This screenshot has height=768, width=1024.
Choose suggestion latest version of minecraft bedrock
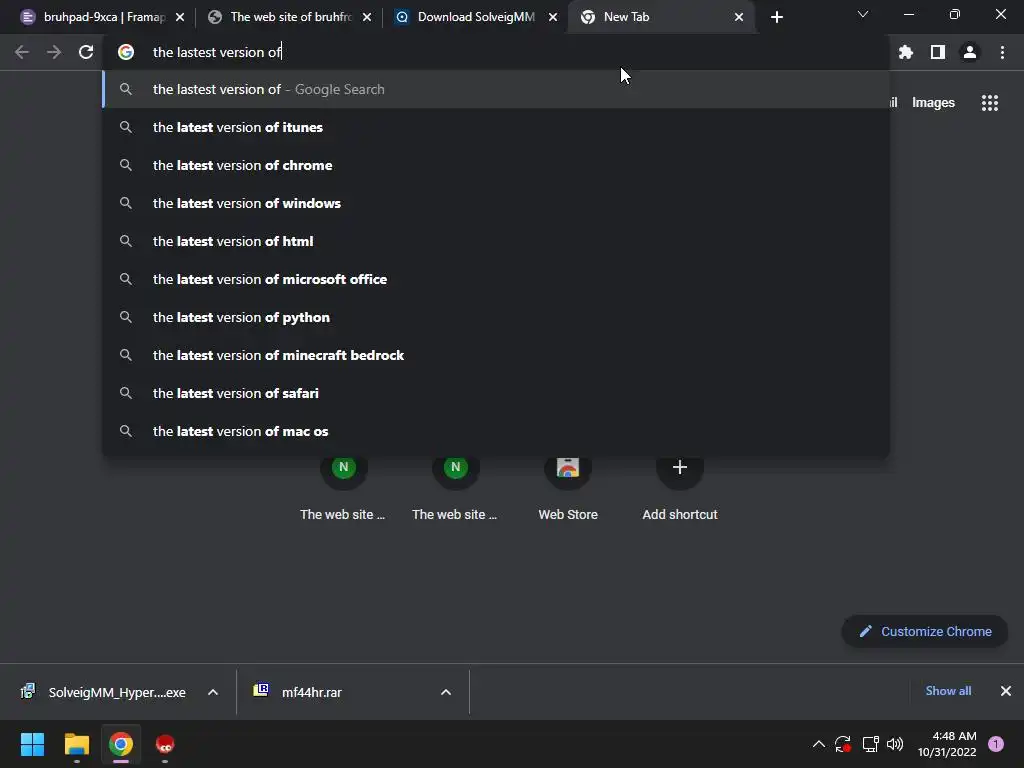(x=496, y=355)
